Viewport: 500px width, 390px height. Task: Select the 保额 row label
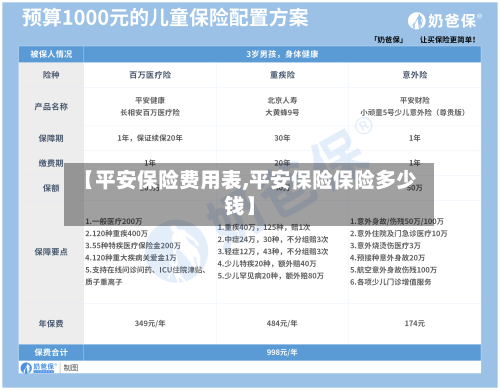pyautogui.click(x=51, y=188)
